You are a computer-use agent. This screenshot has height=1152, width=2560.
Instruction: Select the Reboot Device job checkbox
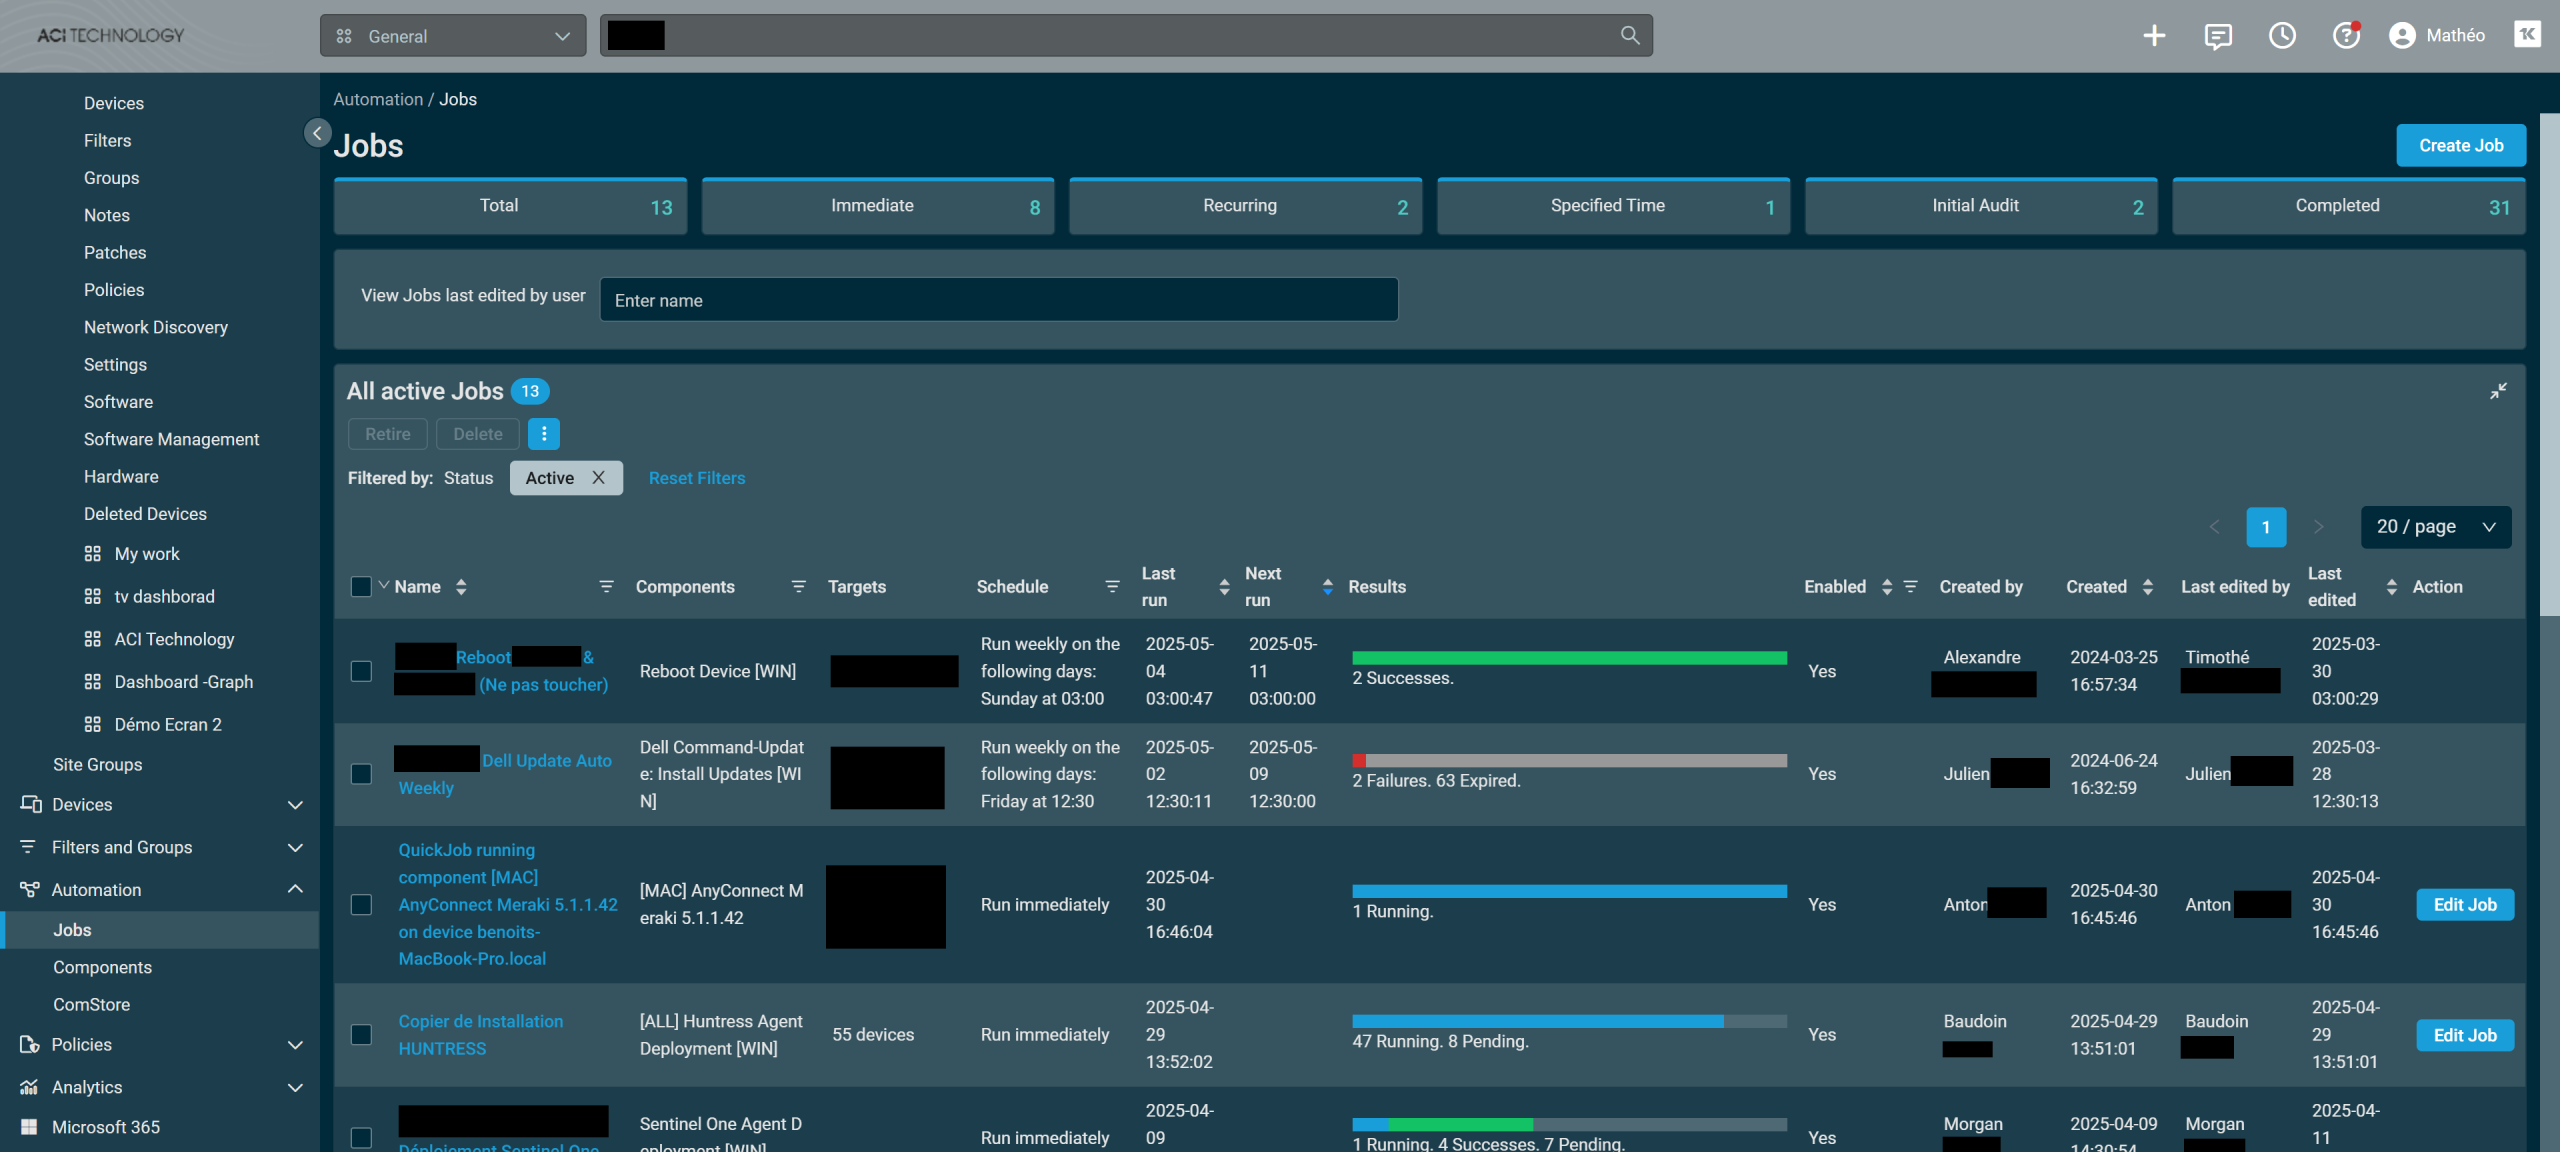point(361,671)
